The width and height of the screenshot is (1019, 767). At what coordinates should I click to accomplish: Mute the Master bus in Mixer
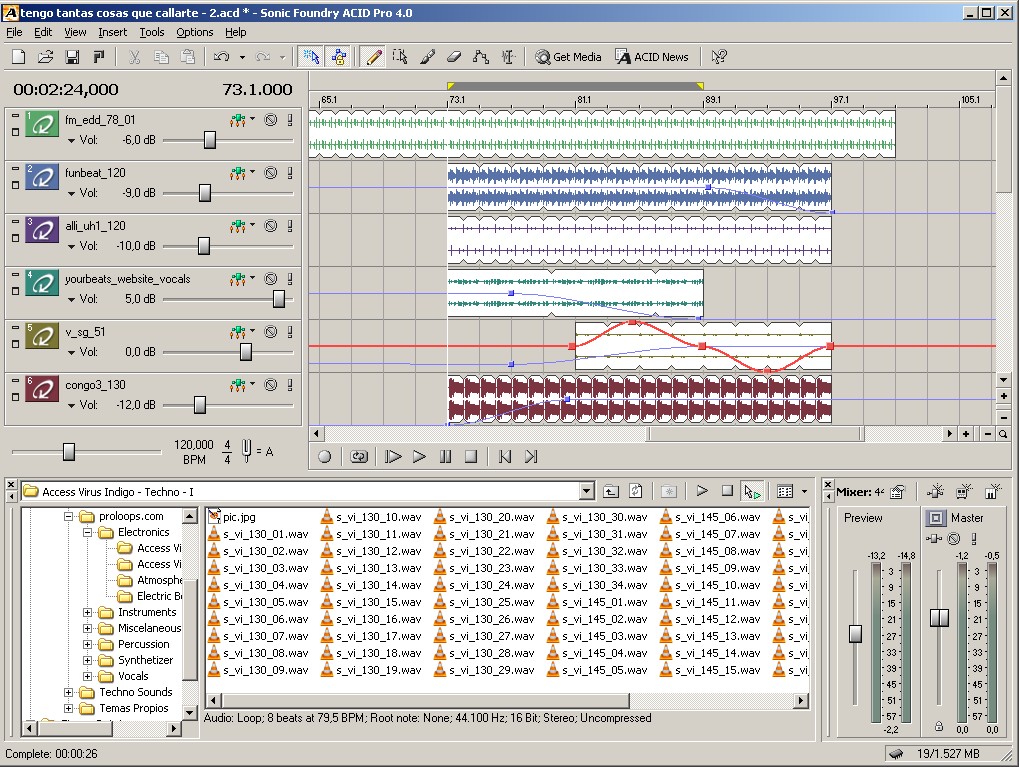(x=953, y=538)
